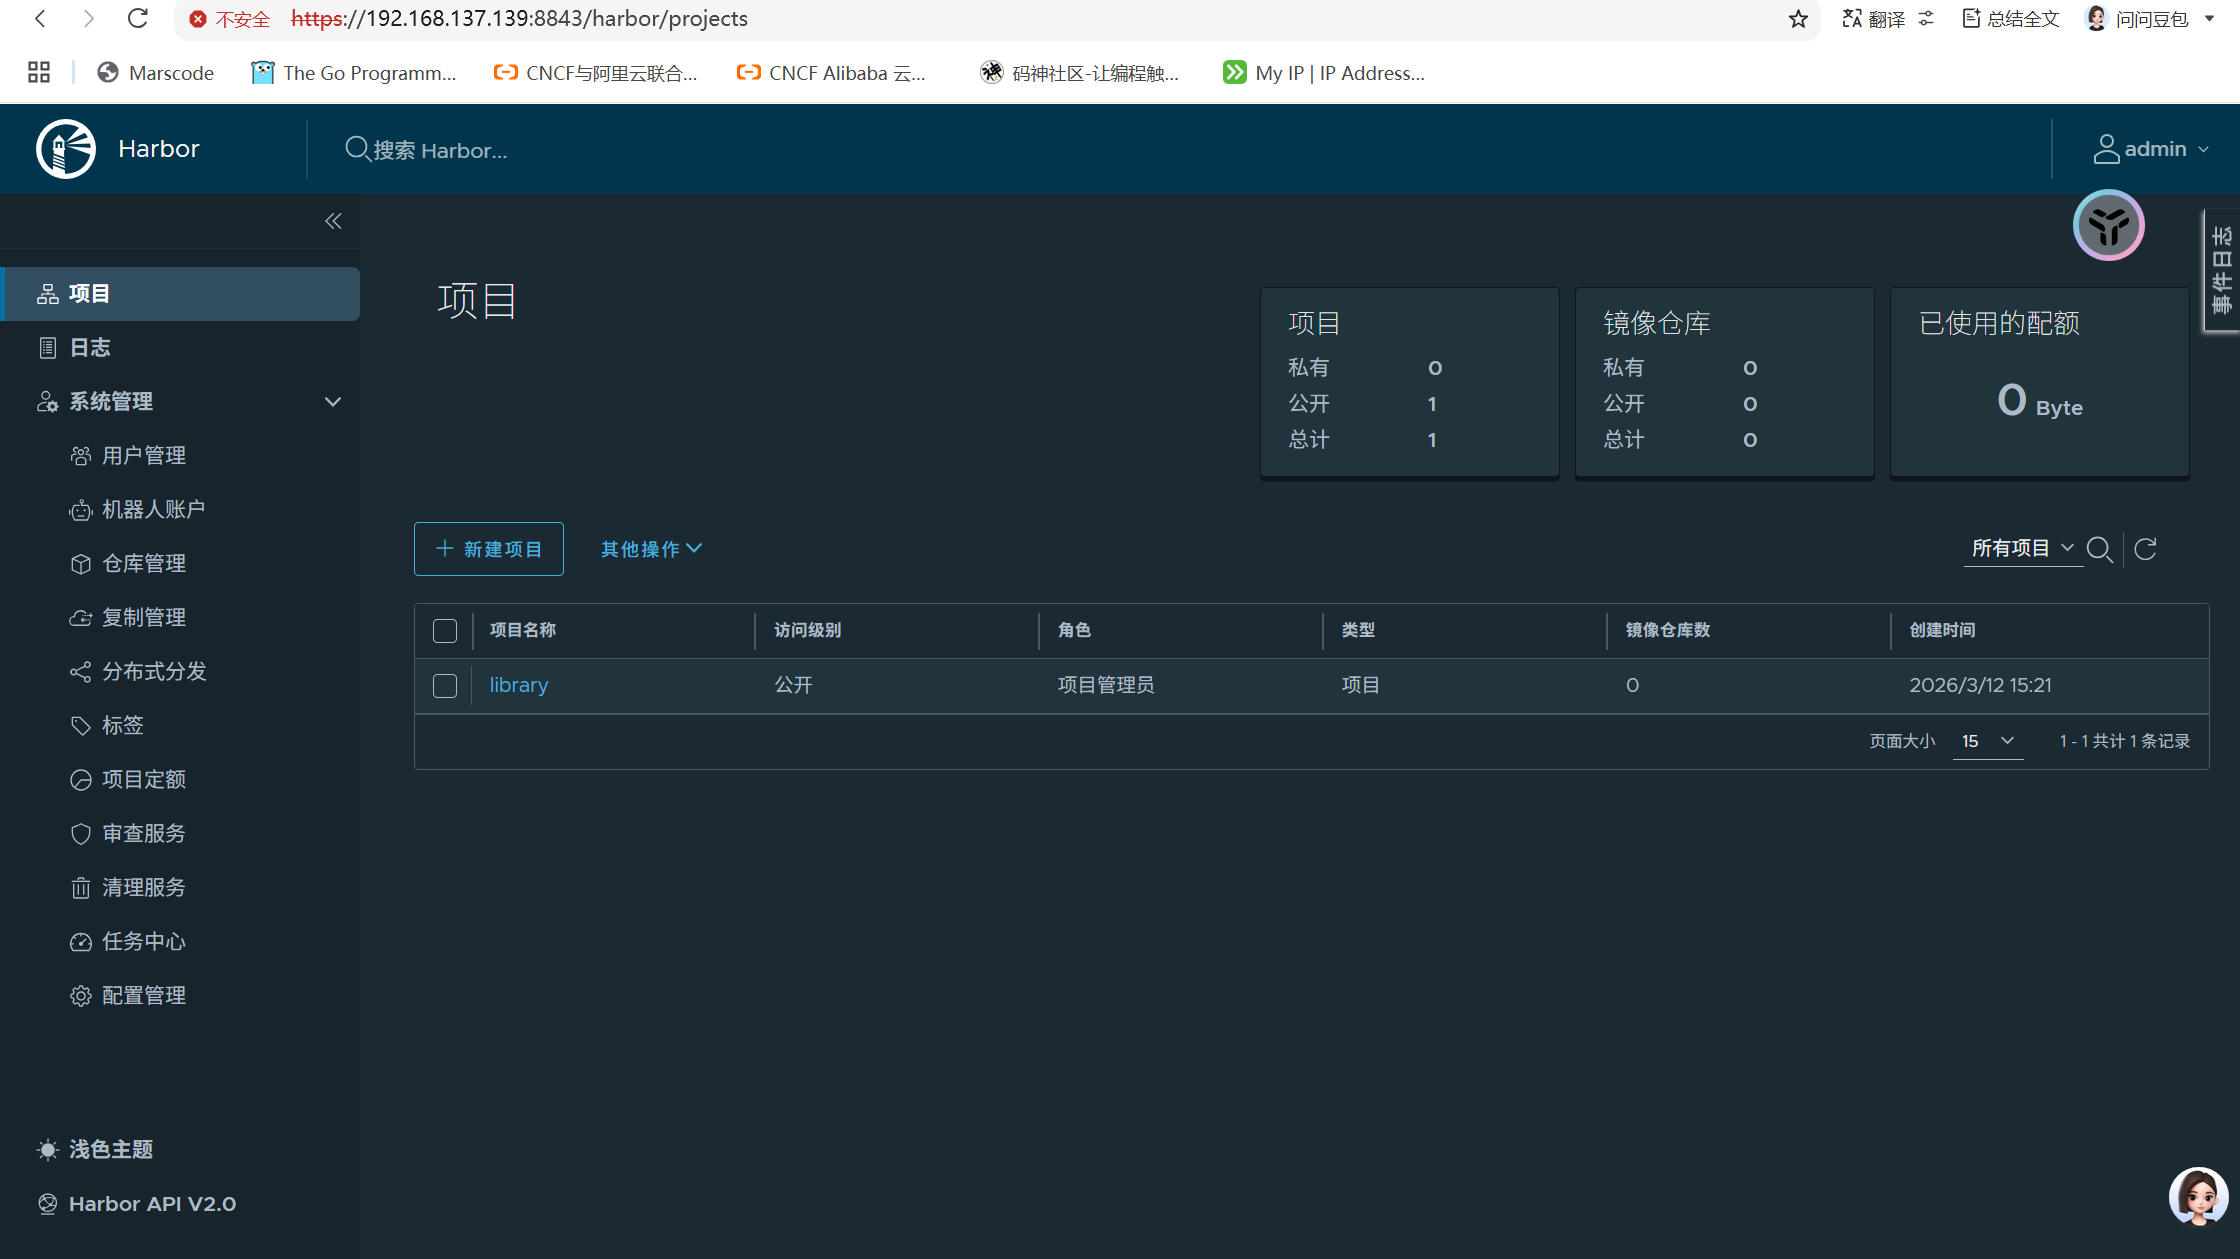Click the 搜索 Harbor search field
Screen dimensions: 2240x1259
[440, 150]
